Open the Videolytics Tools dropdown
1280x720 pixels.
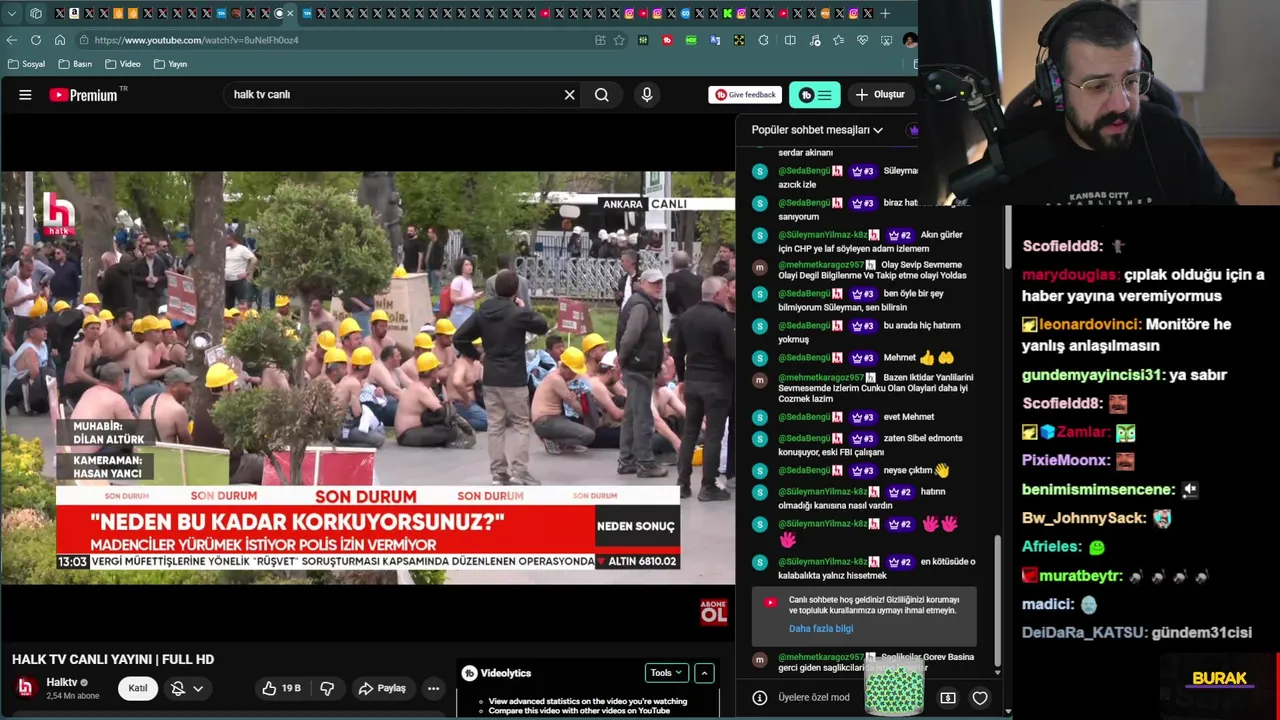point(666,673)
